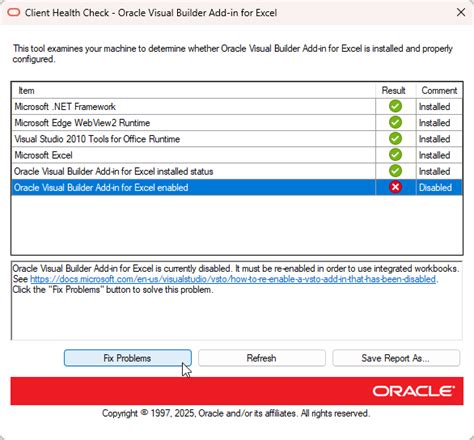Select the Microsoft .NET Framework row
The width and height of the screenshot is (474, 440).
(x=237, y=107)
